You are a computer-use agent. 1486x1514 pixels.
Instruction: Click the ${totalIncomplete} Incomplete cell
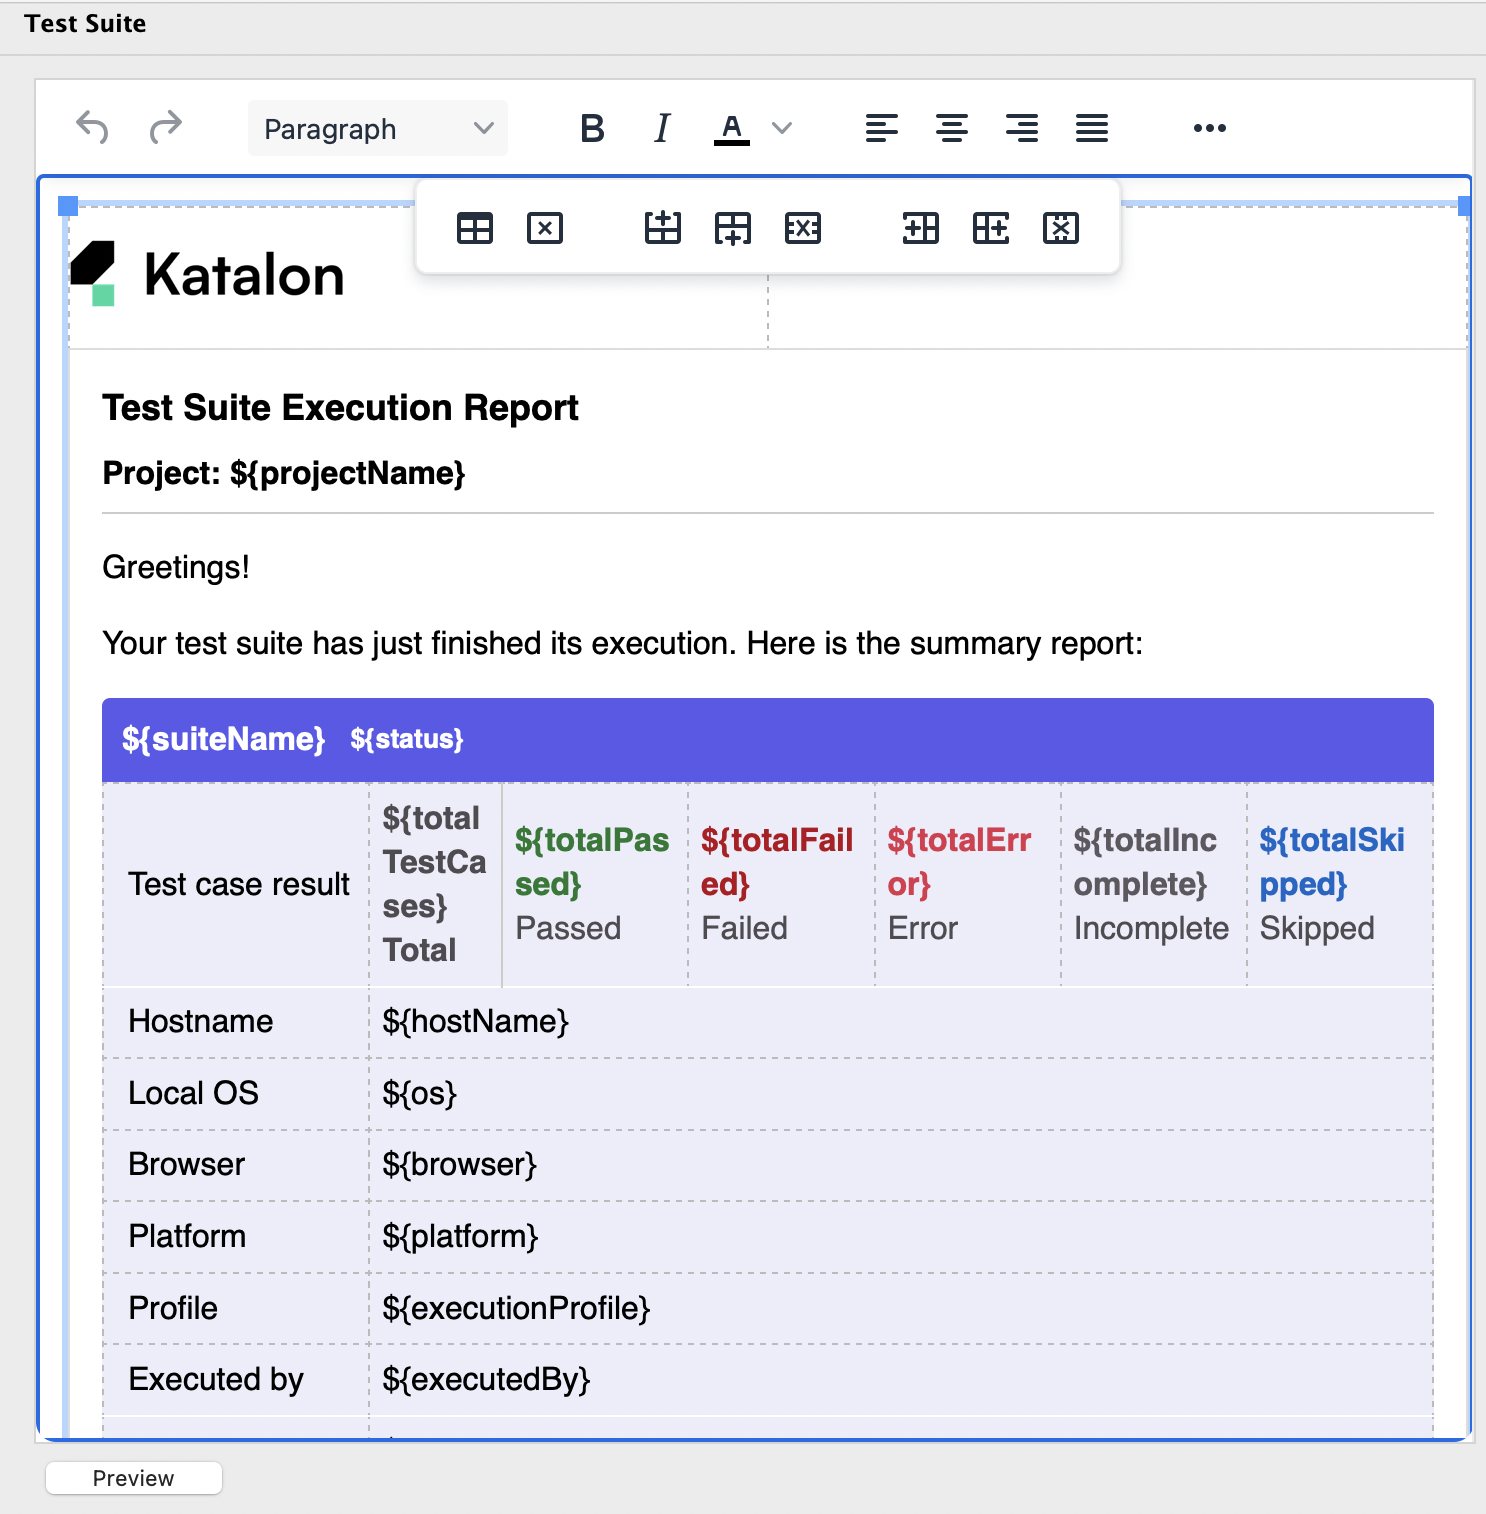1153,884
